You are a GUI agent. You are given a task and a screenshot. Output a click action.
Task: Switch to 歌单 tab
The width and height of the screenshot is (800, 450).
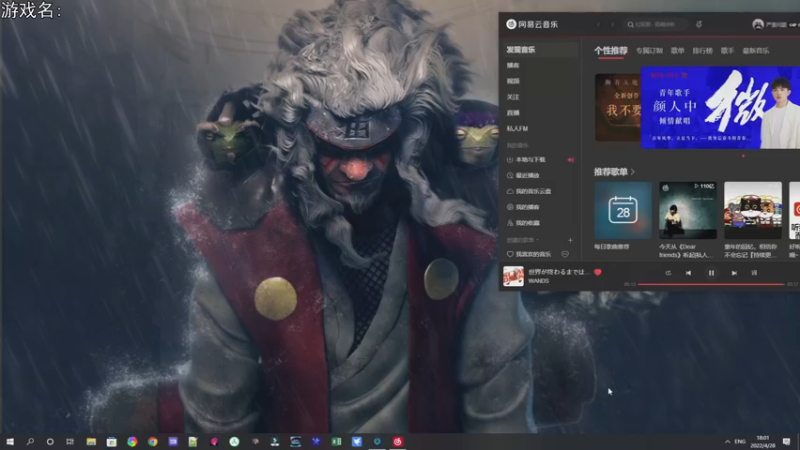678,51
